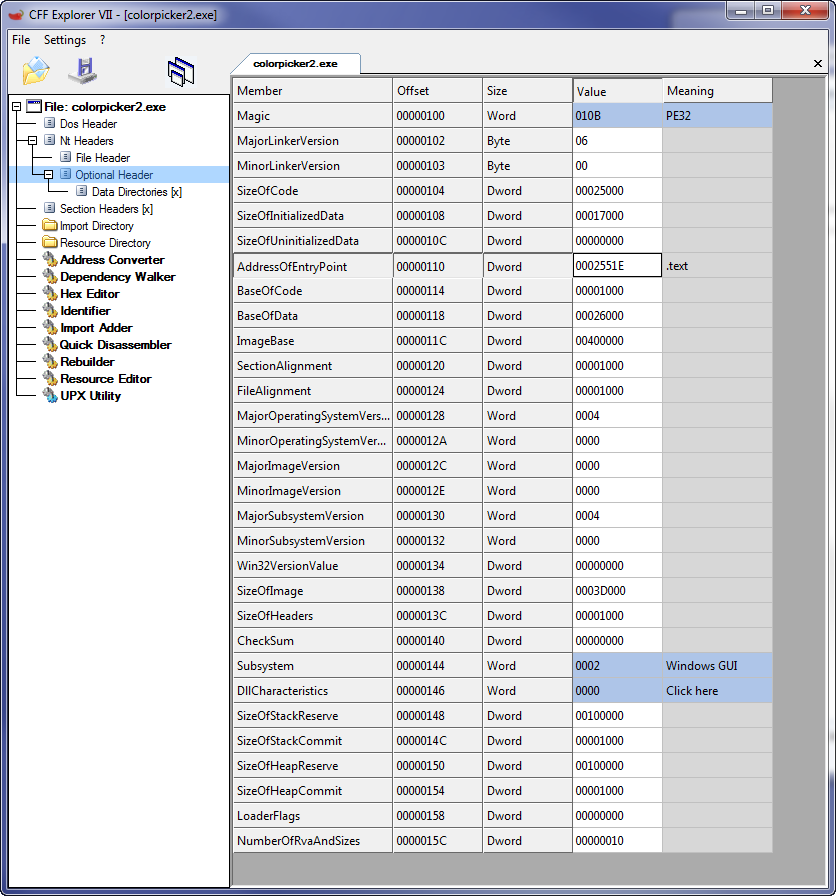Screen dimensions: 836x896
Task: Click the Resource Directory folder icon
Action: pos(50,242)
